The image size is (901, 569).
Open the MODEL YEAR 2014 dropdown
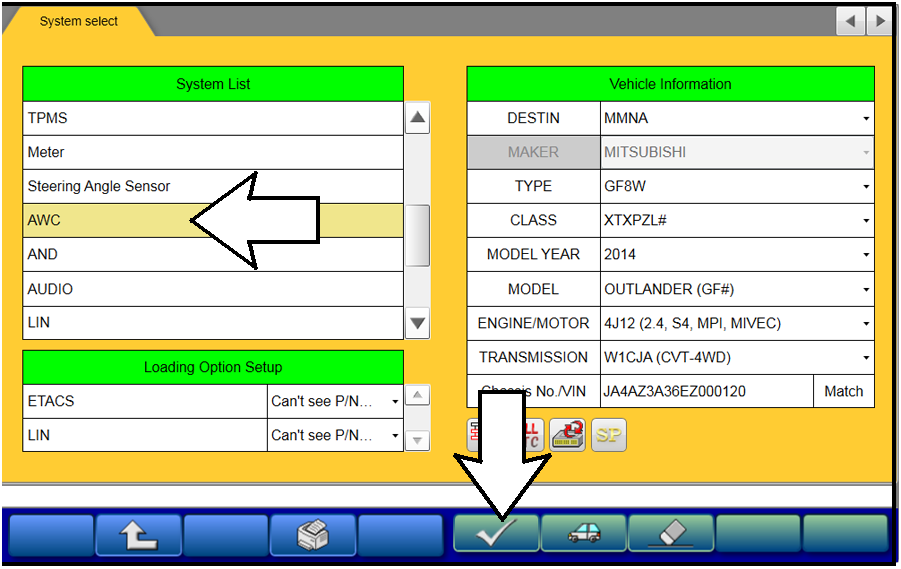pyautogui.click(x=736, y=254)
